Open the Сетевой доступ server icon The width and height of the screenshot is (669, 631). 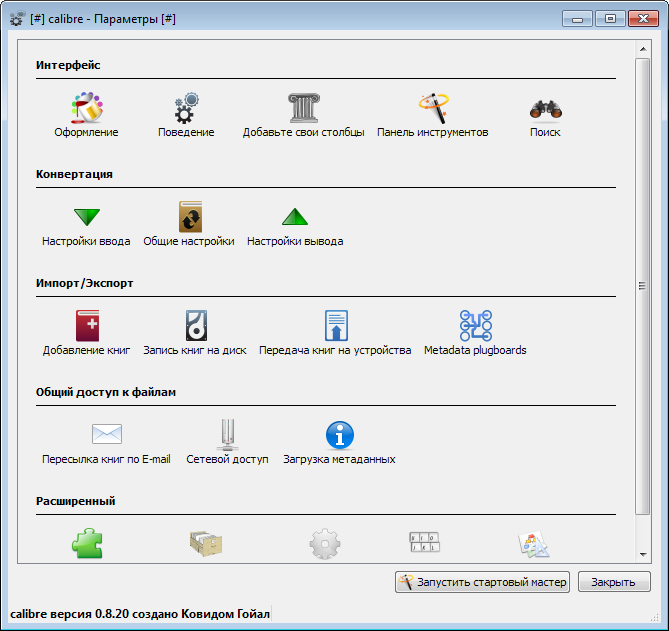click(x=228, y=435)
